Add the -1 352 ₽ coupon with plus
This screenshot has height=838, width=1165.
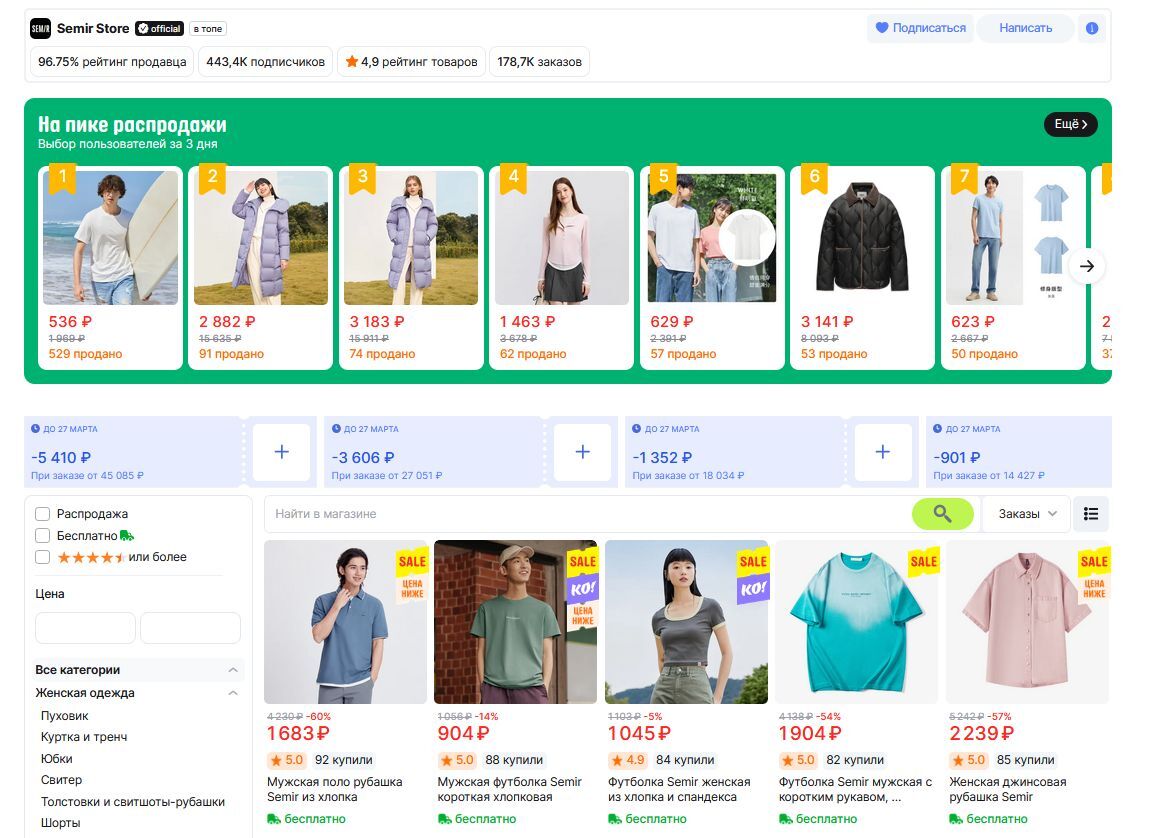[x=882, y=452]
